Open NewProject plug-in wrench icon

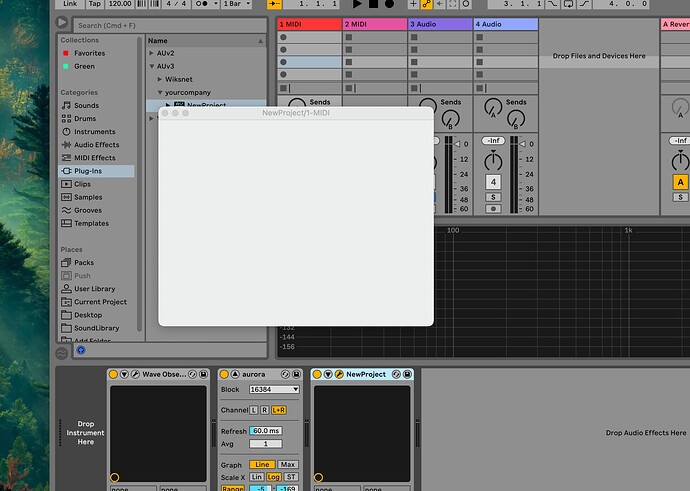tap(339, 374)
